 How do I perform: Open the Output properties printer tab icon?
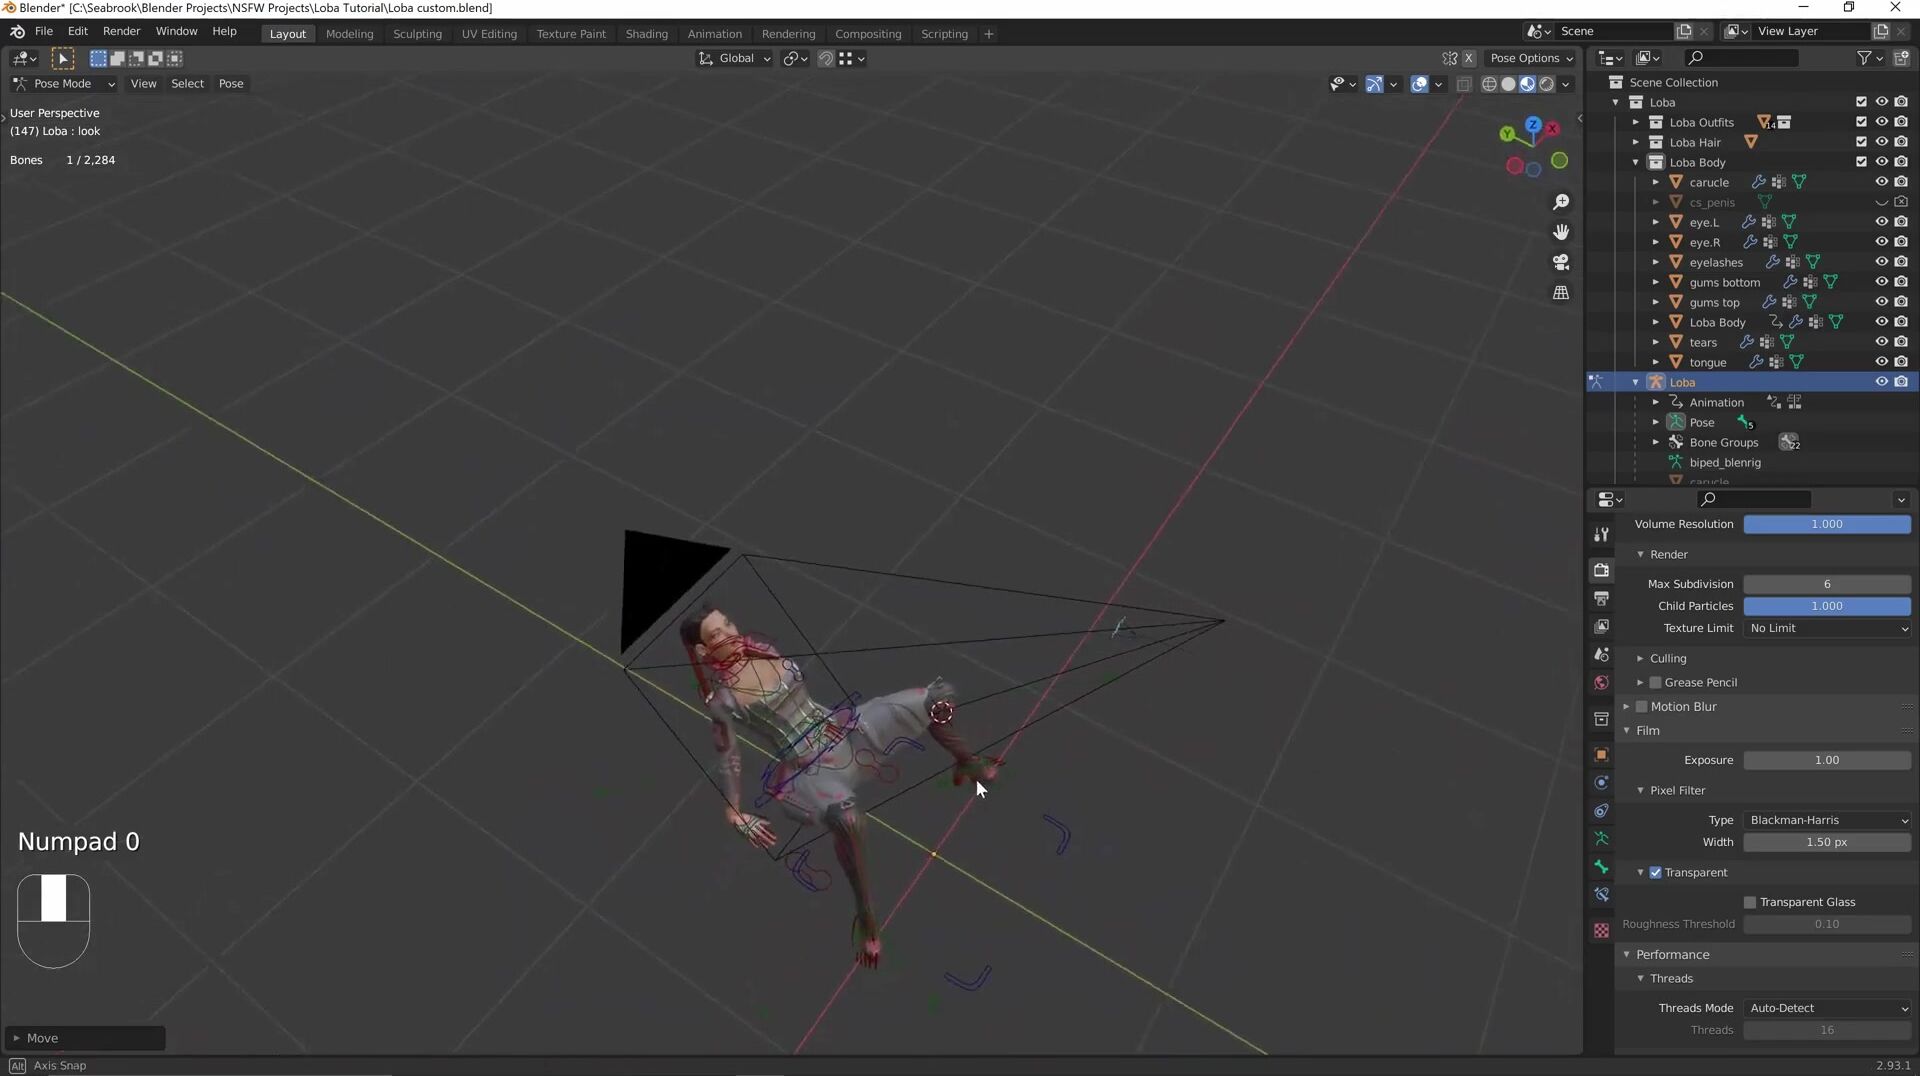[x=1601, y=598]
